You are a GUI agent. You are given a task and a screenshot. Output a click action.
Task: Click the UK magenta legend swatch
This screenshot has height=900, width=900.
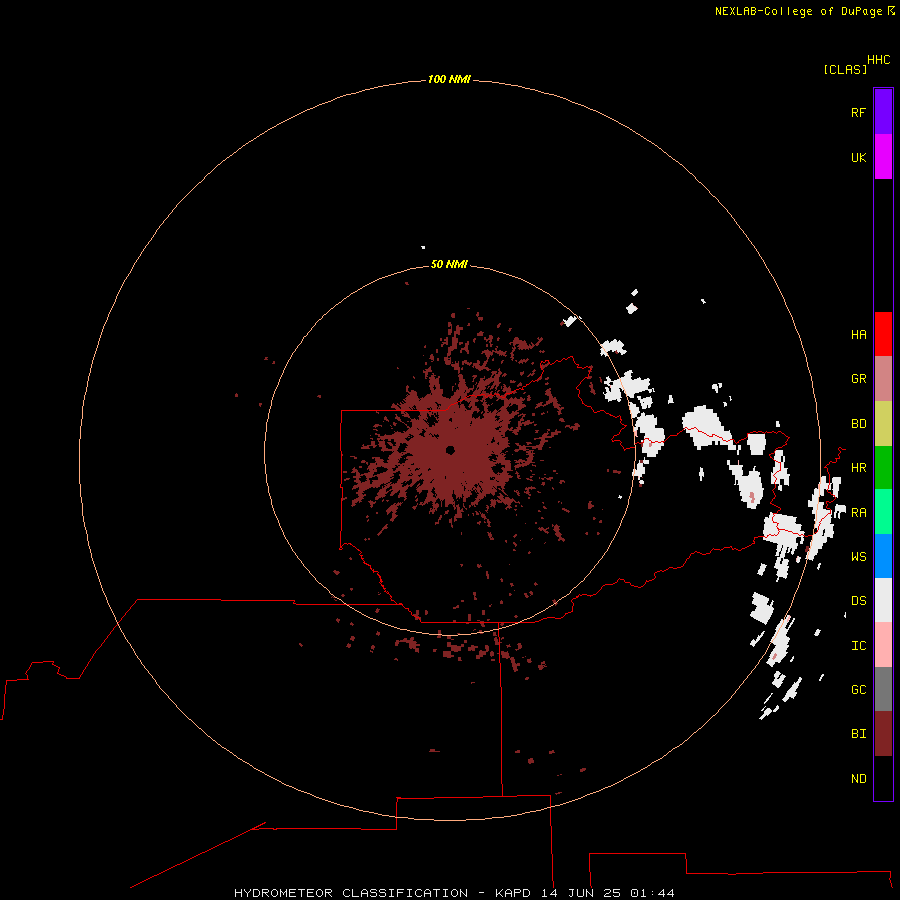883,157
